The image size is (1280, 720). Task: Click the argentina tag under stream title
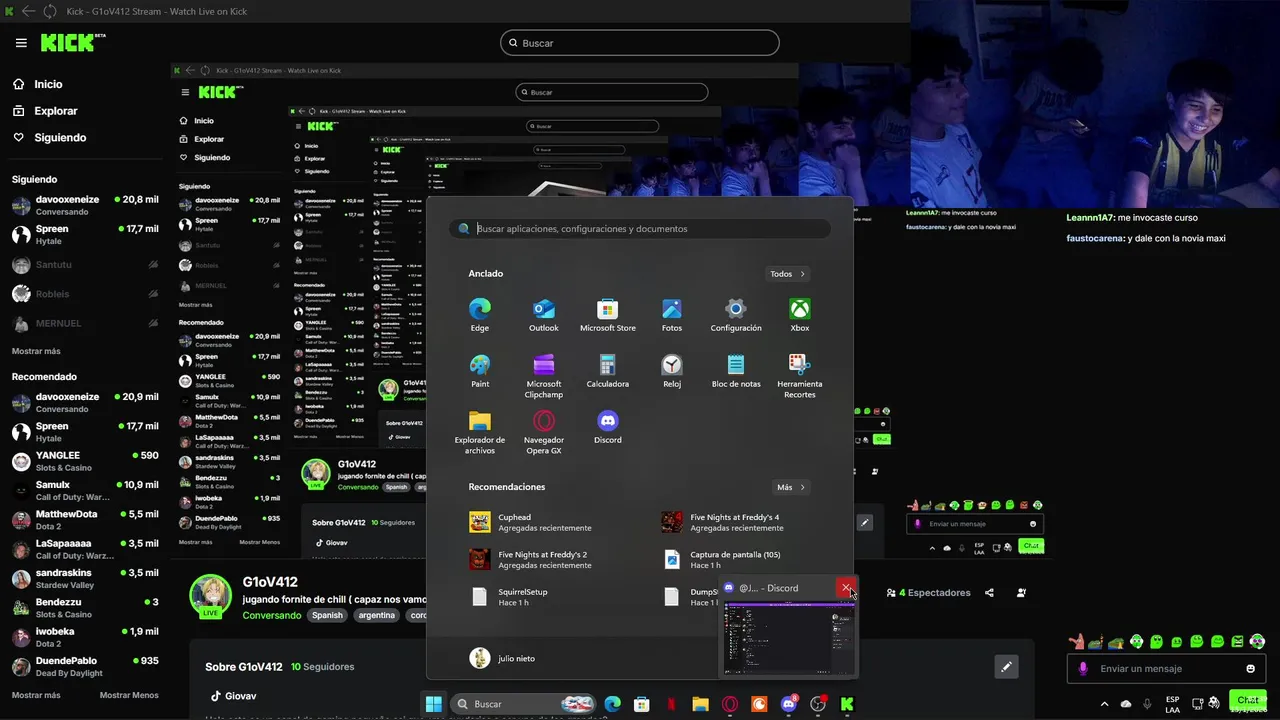[377, 615]
